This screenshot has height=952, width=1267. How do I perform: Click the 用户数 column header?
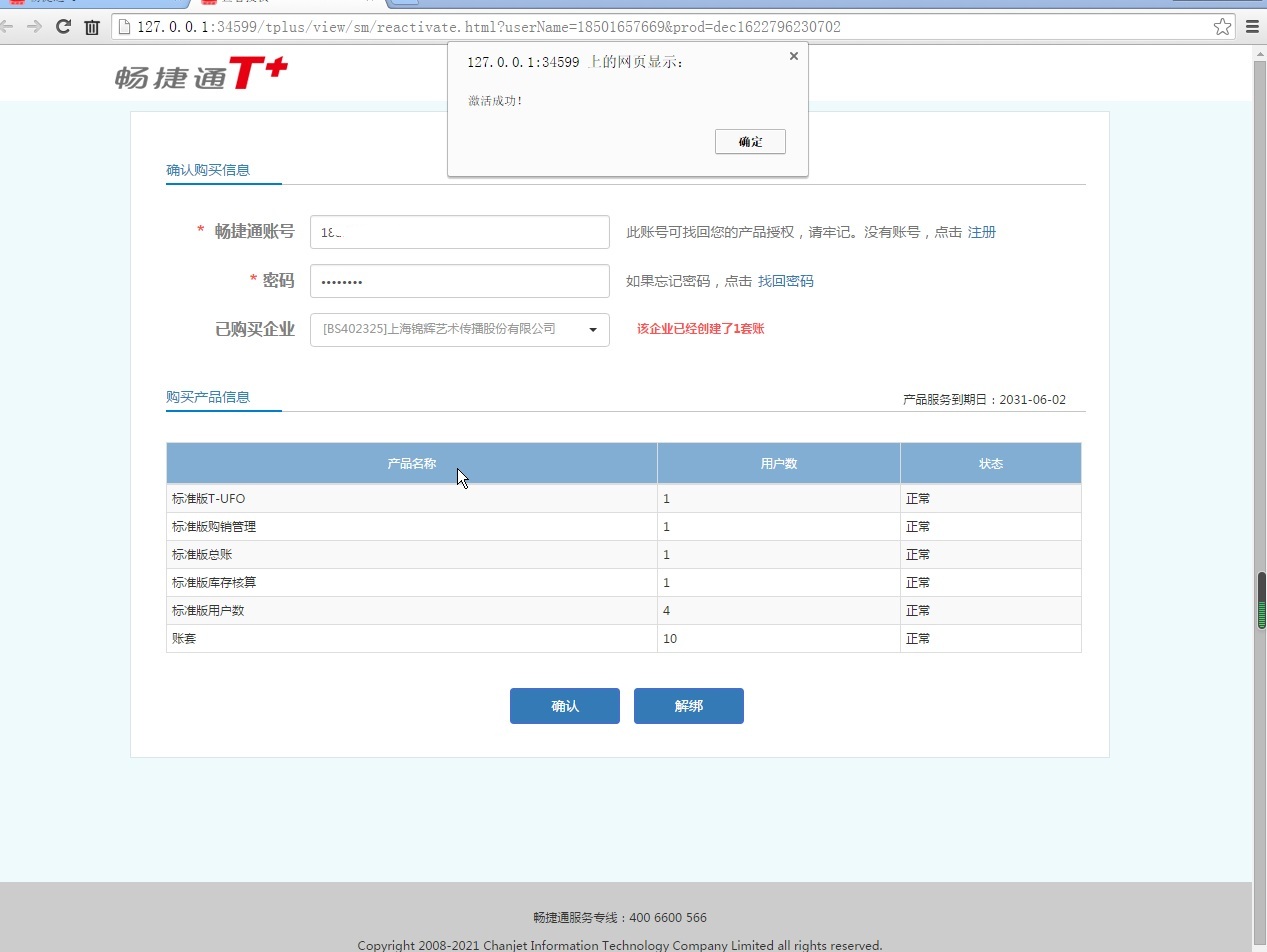coord(779,463)
